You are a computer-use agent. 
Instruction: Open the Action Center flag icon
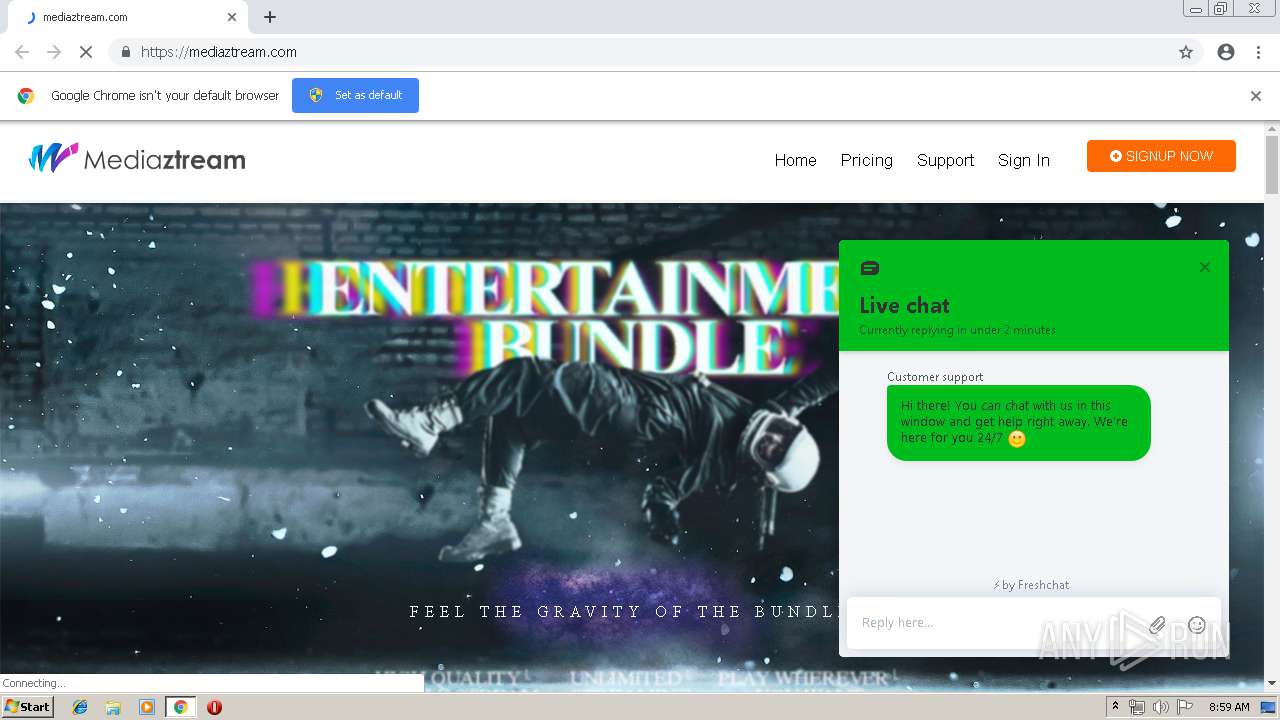click(1185, 707)
